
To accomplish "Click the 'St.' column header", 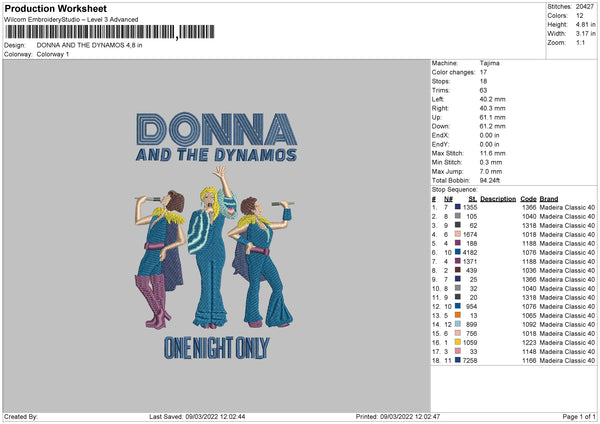I will [473, 199].
